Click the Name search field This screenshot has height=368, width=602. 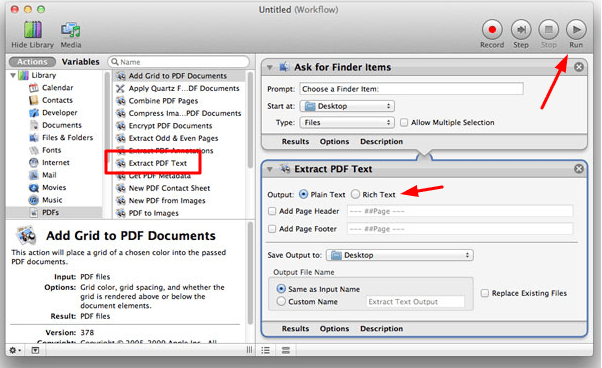pos(179,62)
